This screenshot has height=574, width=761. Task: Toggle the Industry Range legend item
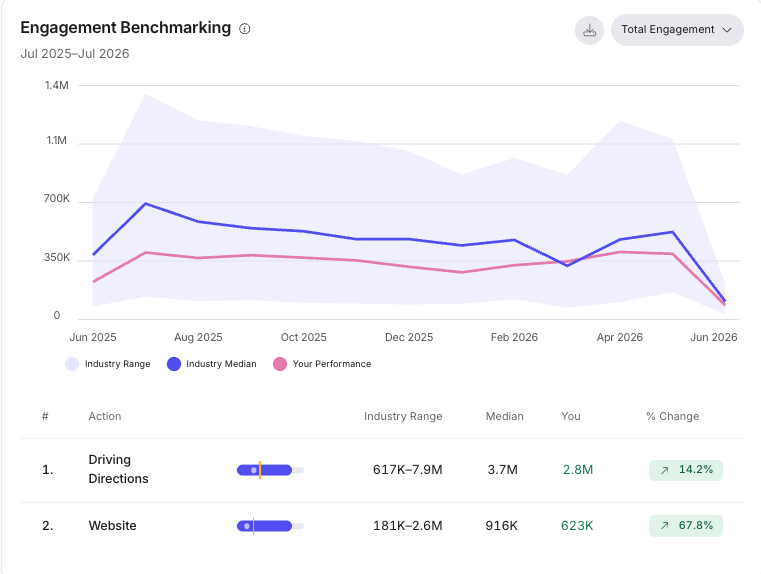click(x=108, y=364)
